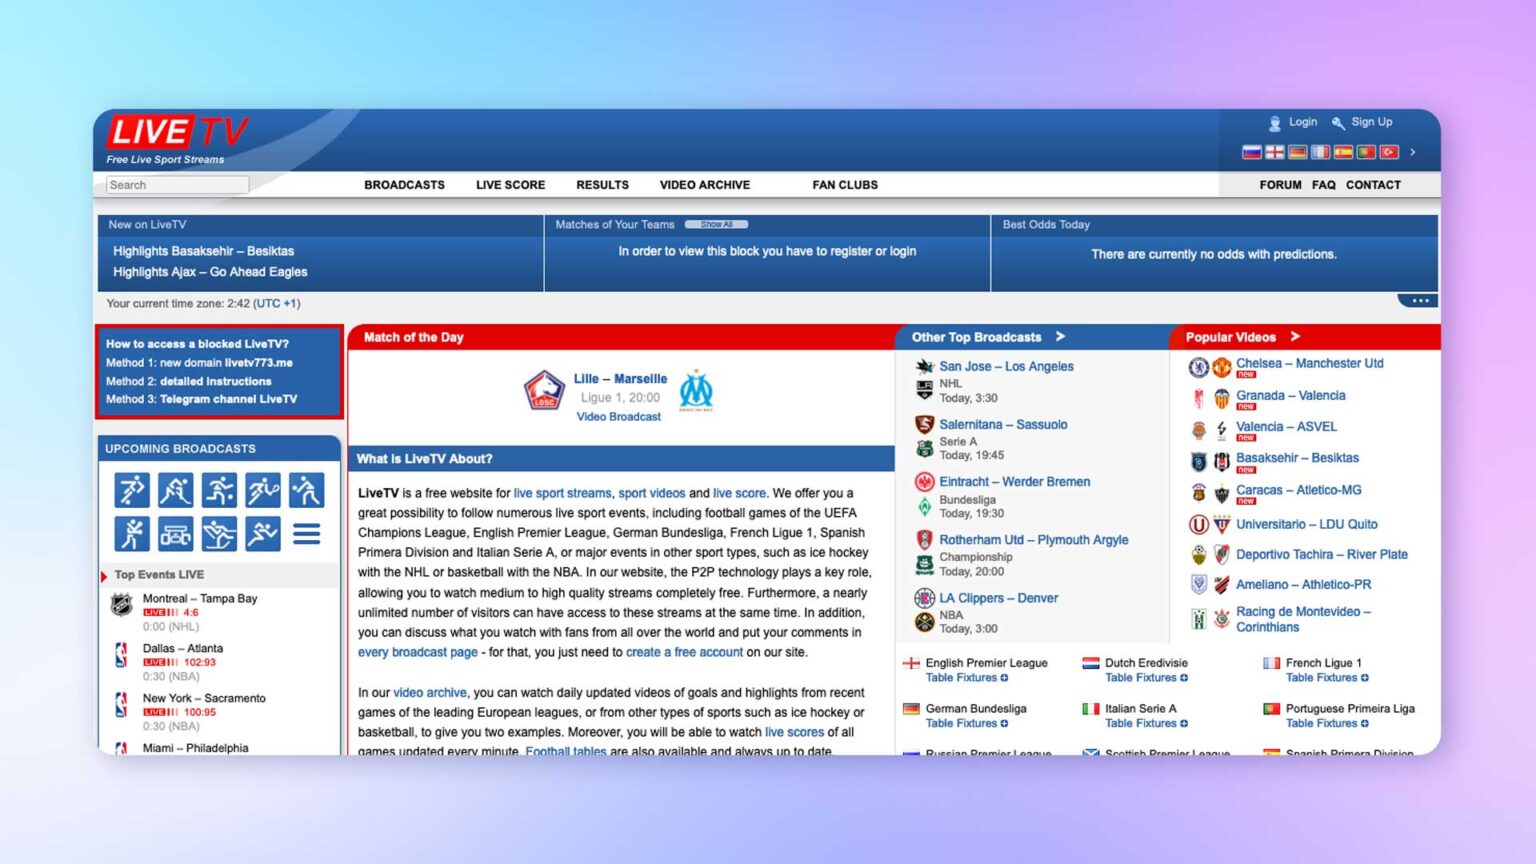
Task: Open the VIDEO ARCHIVE menu
Action: pyautogui.click(x=704, y=185)
